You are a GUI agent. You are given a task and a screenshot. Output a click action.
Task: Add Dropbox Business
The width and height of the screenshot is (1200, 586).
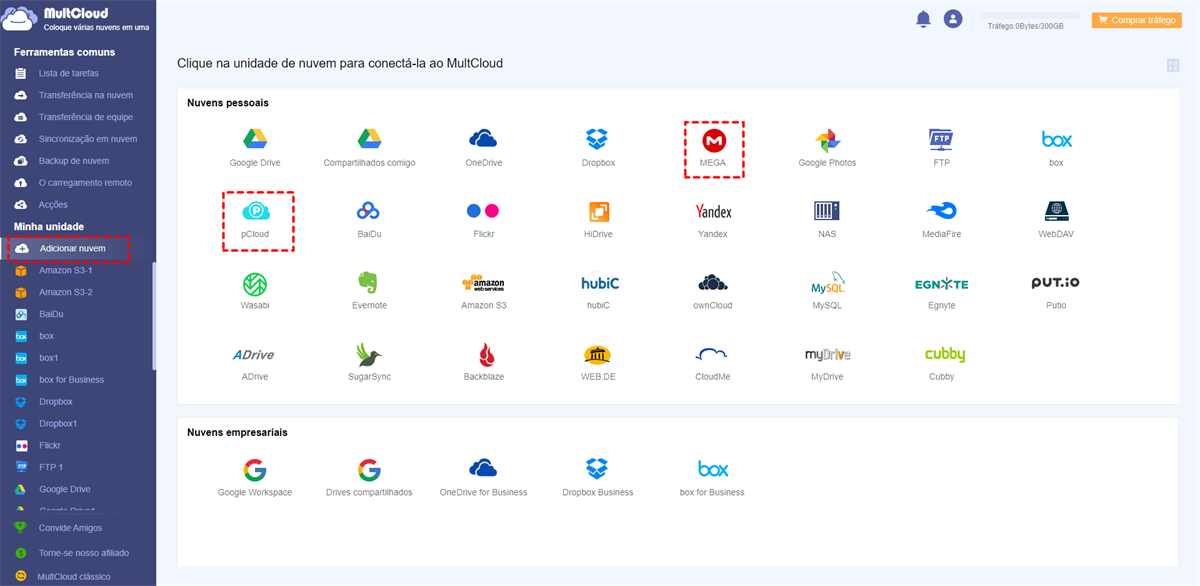pyautogui.click(x=598, y=477)
